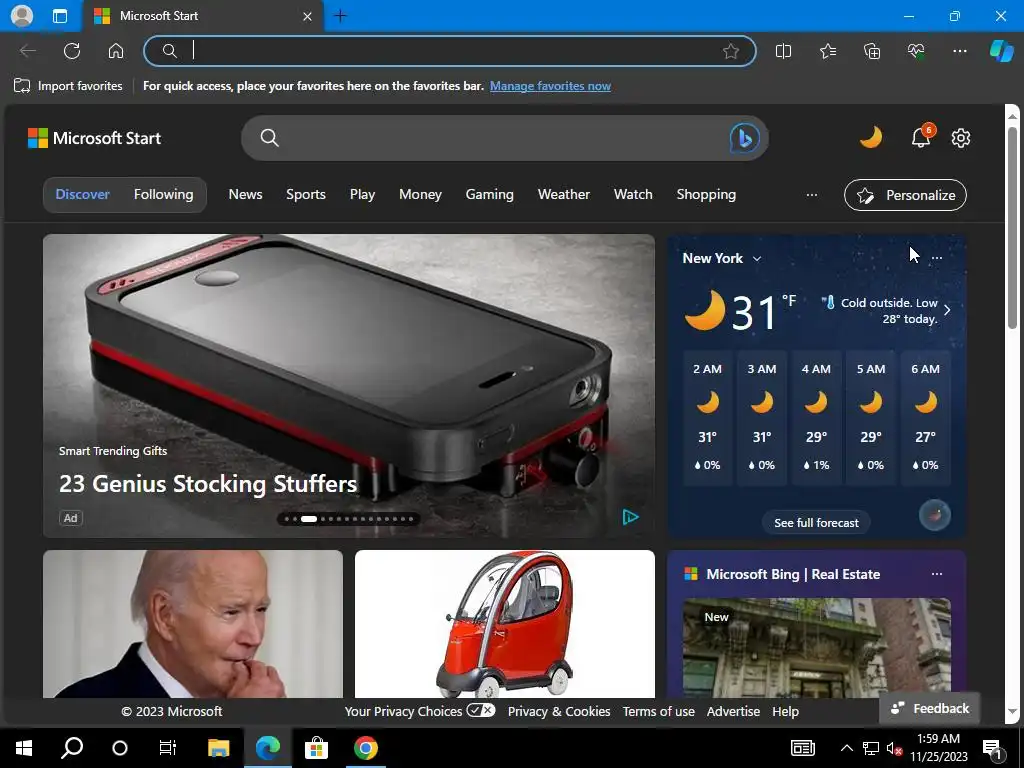
Task: Open Browser essentials heart icon
Action: (916, 51)
